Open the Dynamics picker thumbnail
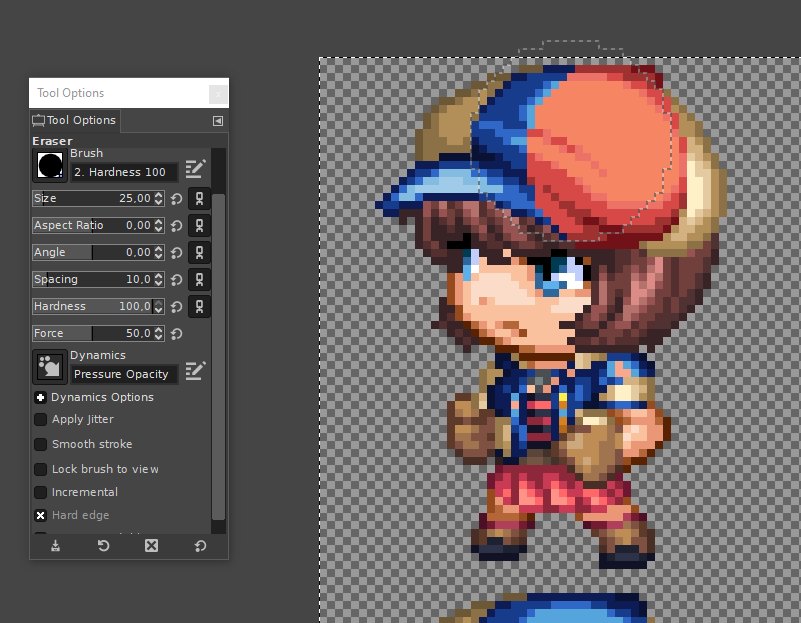Screen dimensions: 801x623 (50, 367)
